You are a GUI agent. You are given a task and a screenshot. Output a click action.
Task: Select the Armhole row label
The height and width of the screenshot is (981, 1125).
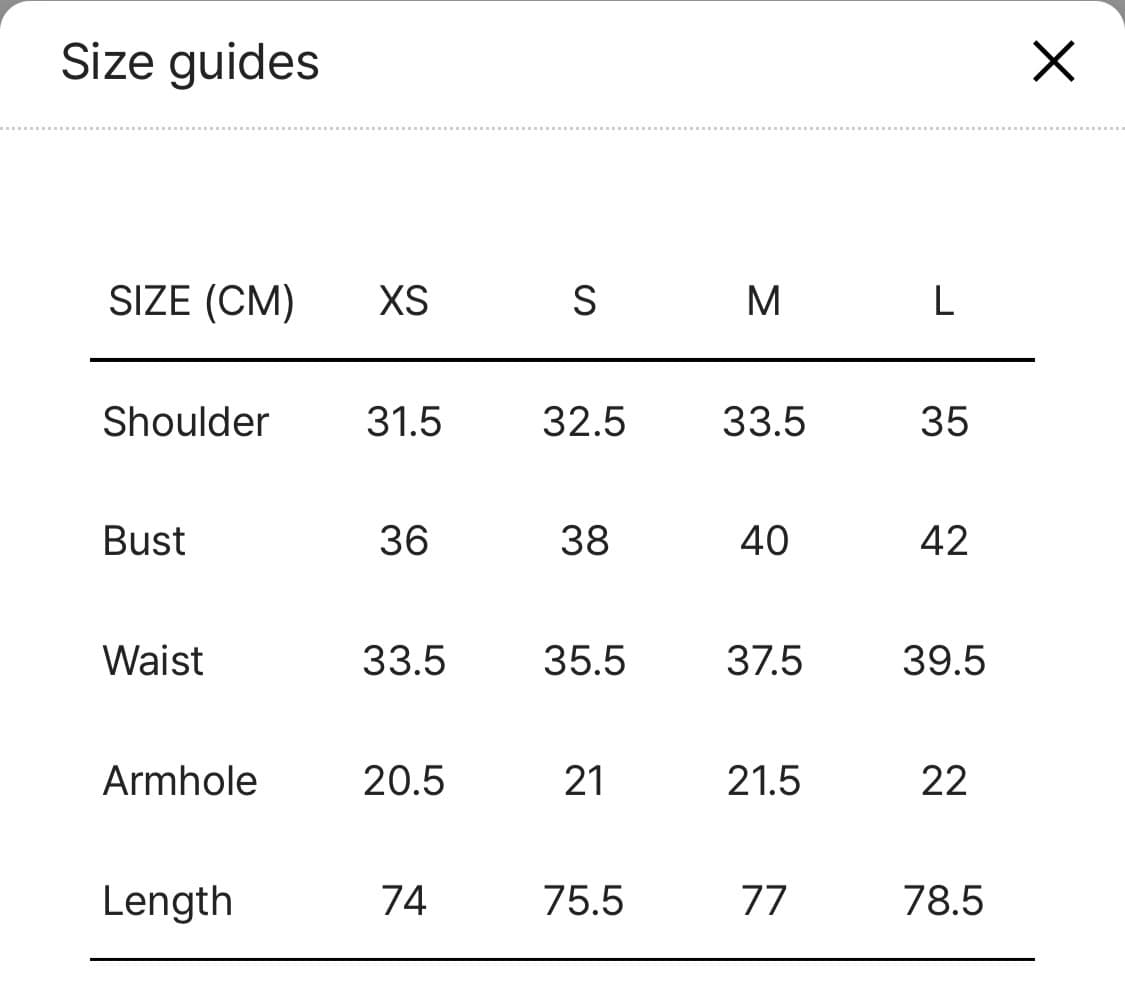(x=180, y=781)
